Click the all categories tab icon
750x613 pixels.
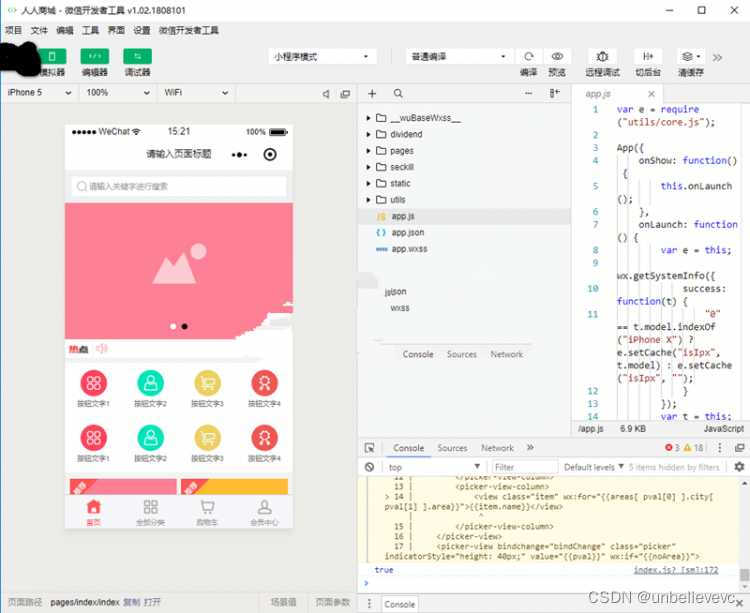pos(150,507)
